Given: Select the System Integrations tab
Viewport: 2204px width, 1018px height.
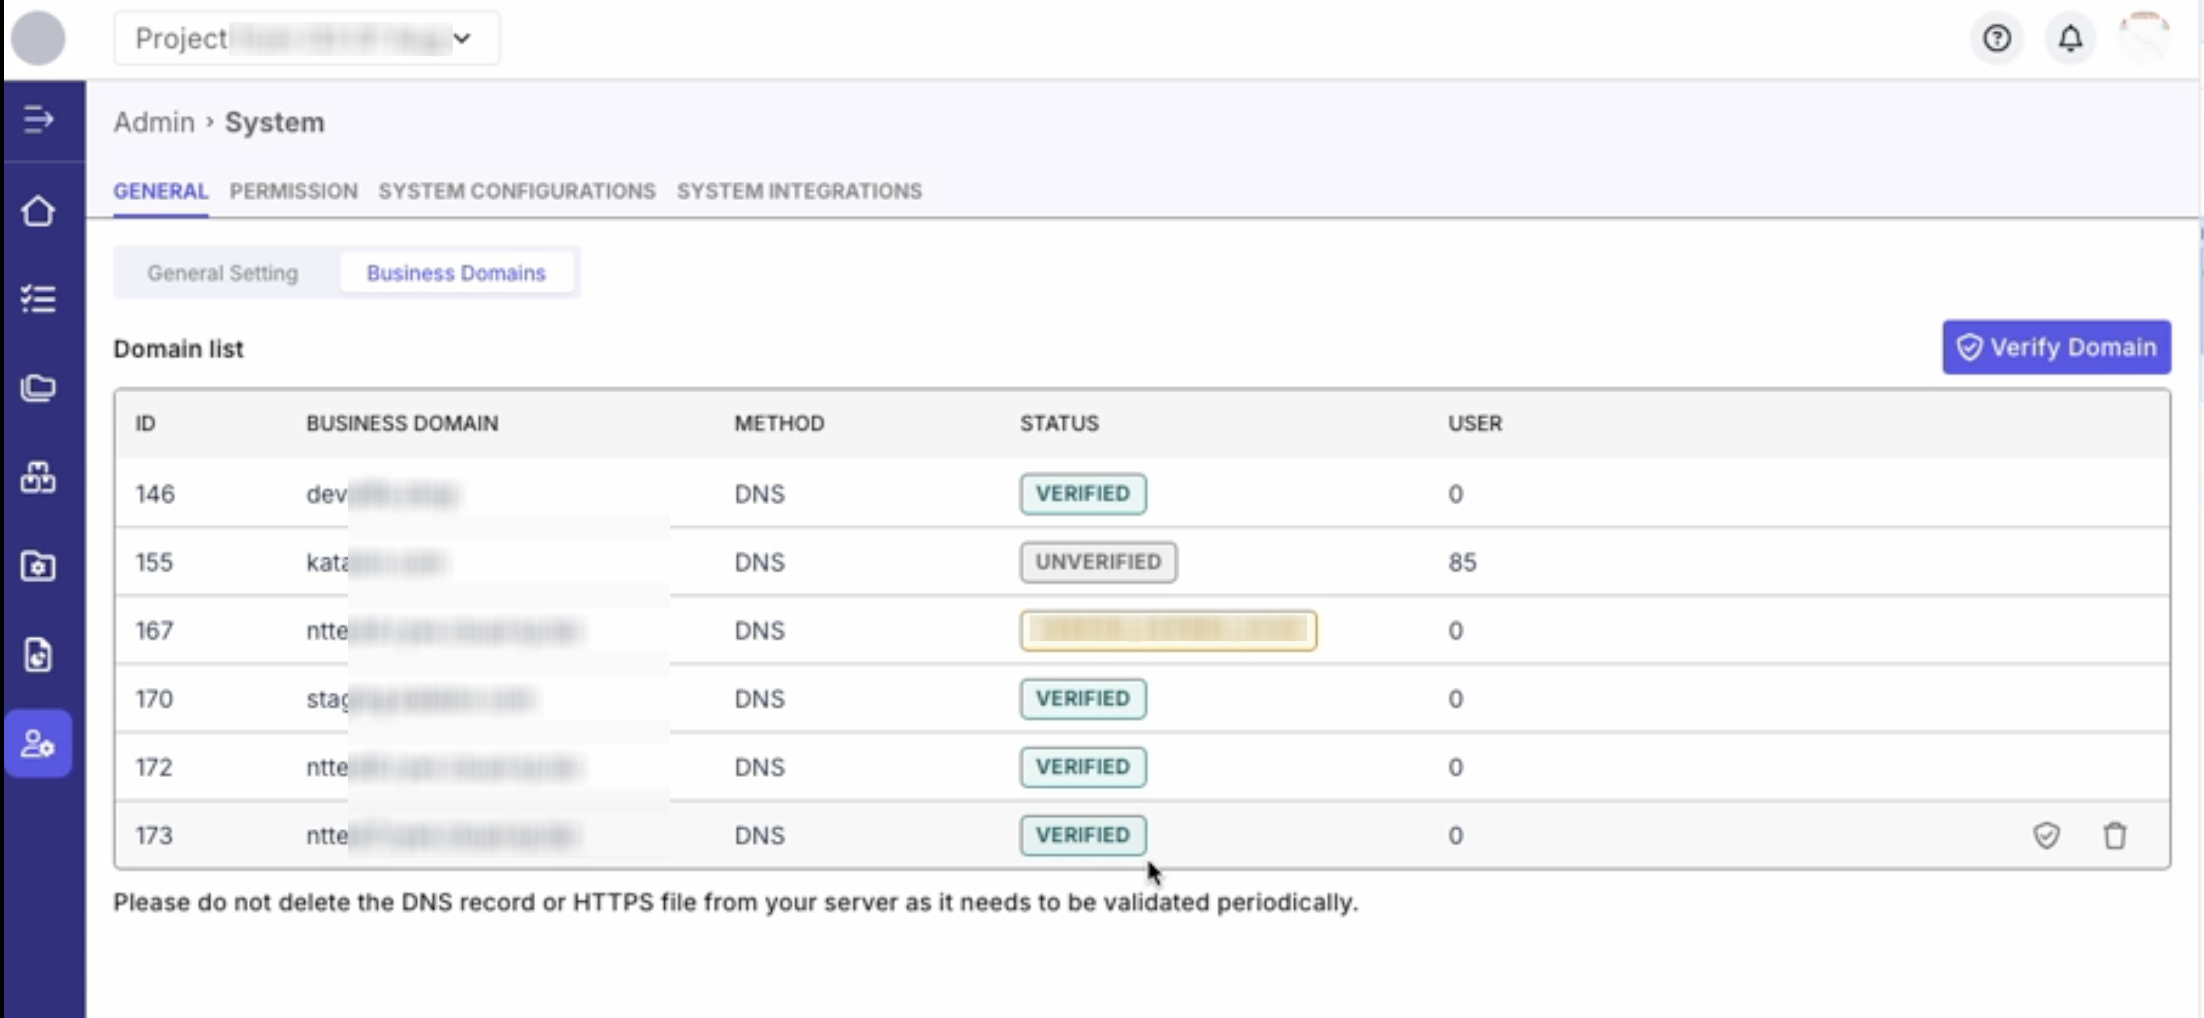Looking at the screenshot, I should point(798,191).
